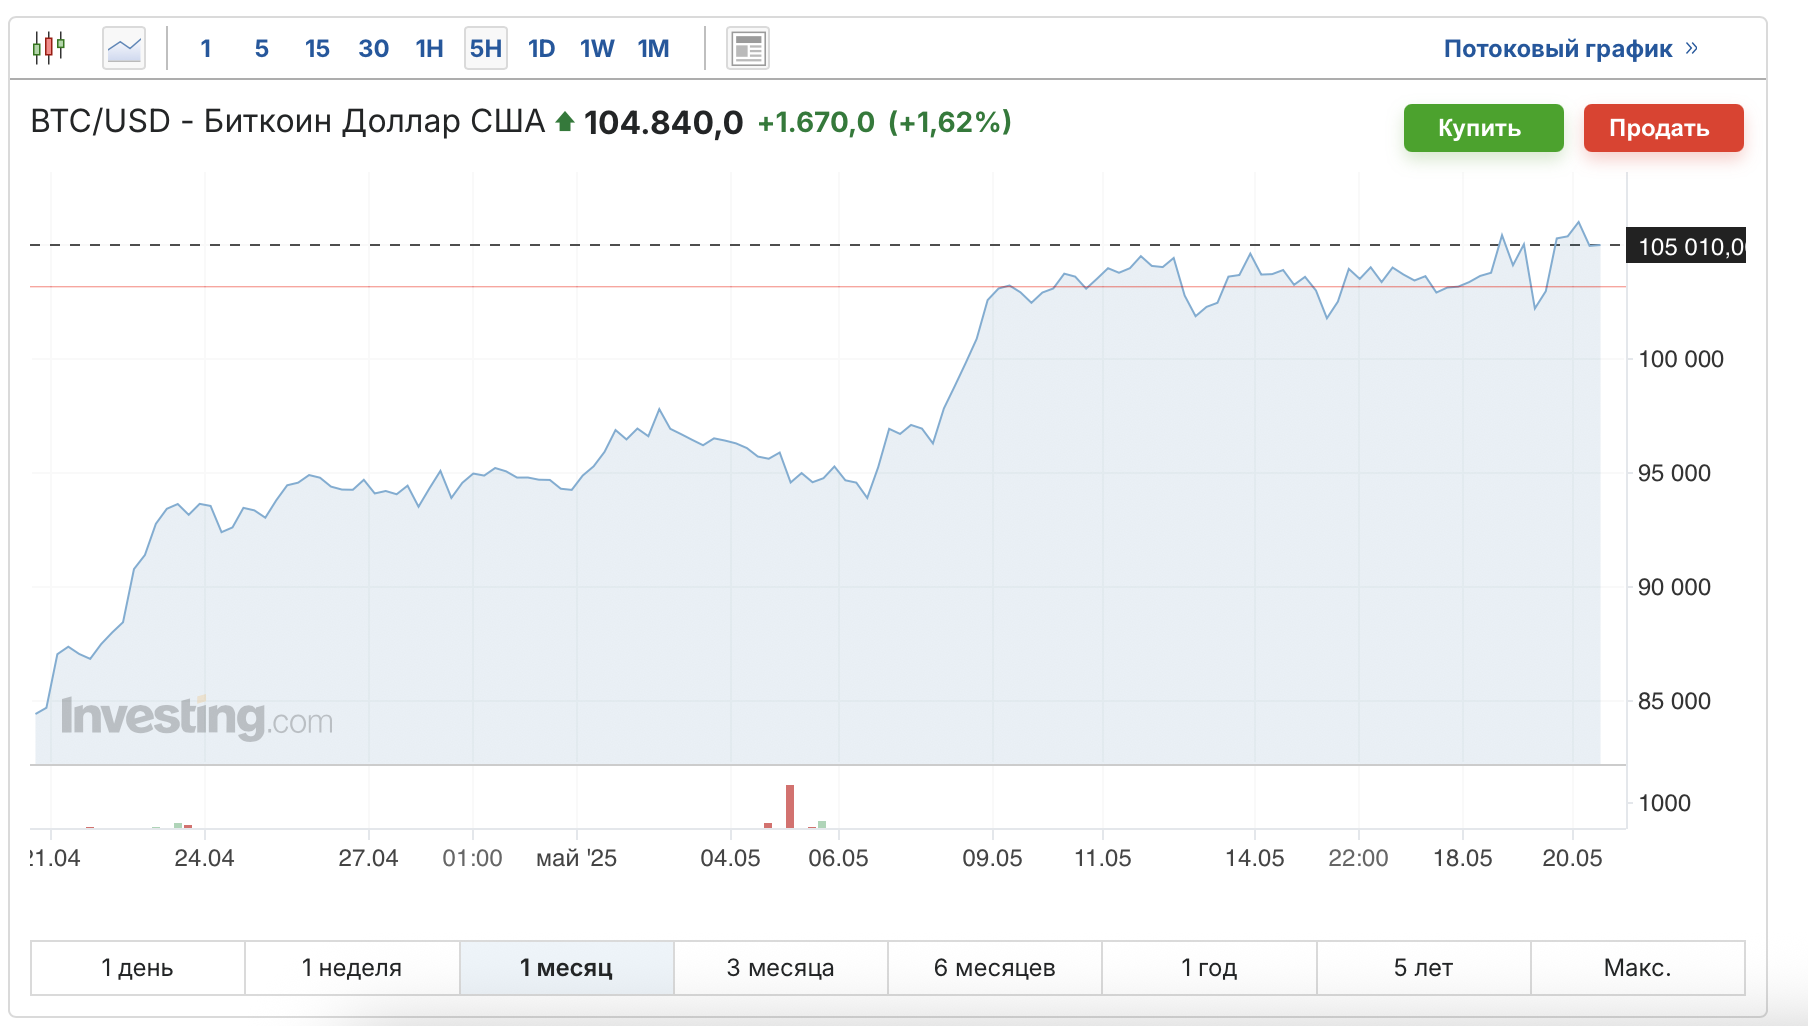
Task: Click the 105 010,0 price label marker
Action: pyautogui.click(x=1687, y=246)
